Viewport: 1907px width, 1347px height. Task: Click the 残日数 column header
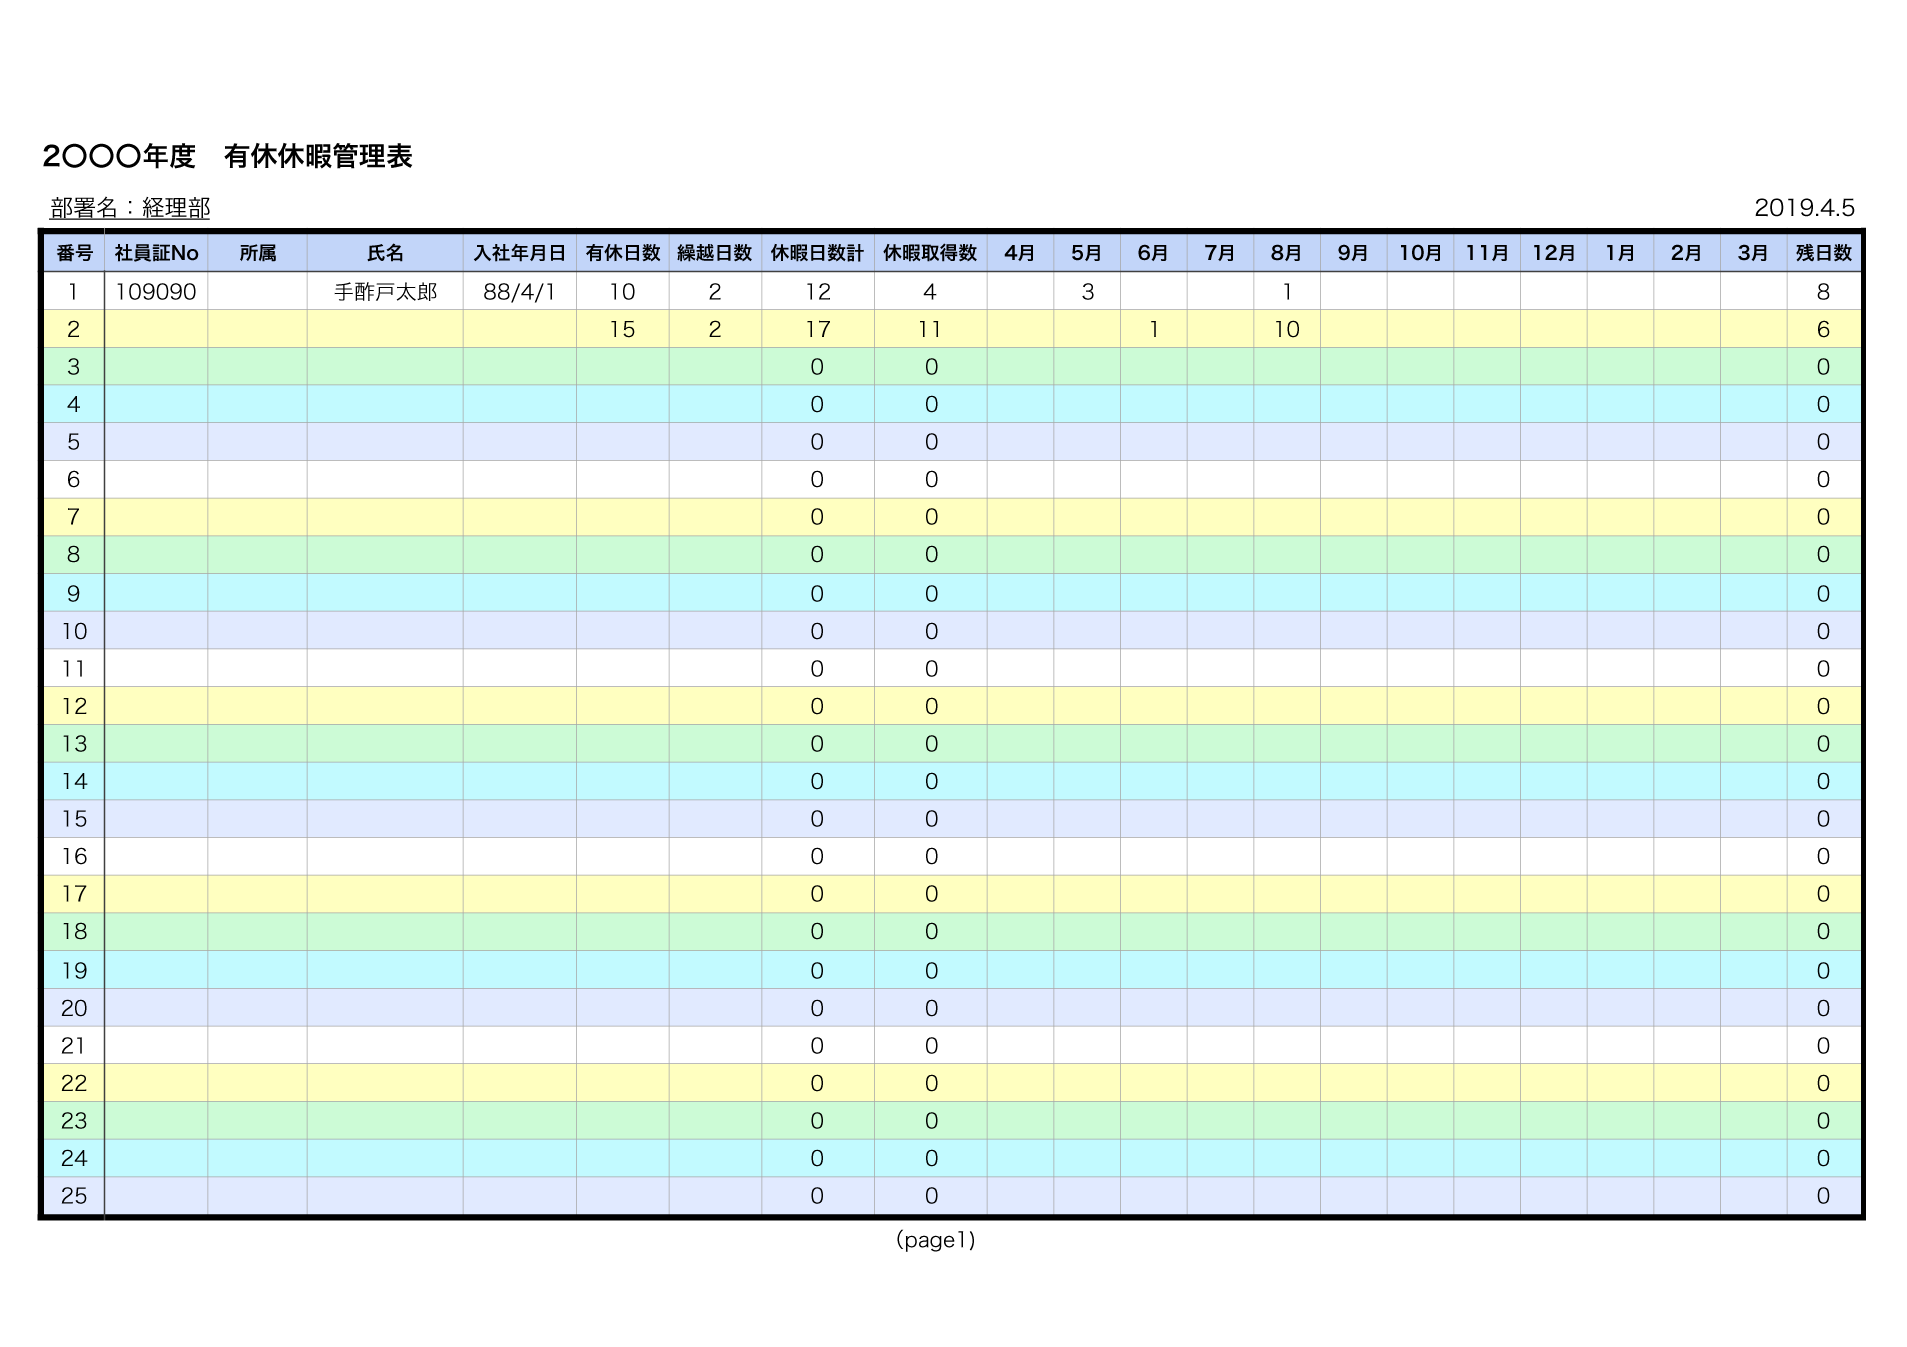(x=1823, y=253)
